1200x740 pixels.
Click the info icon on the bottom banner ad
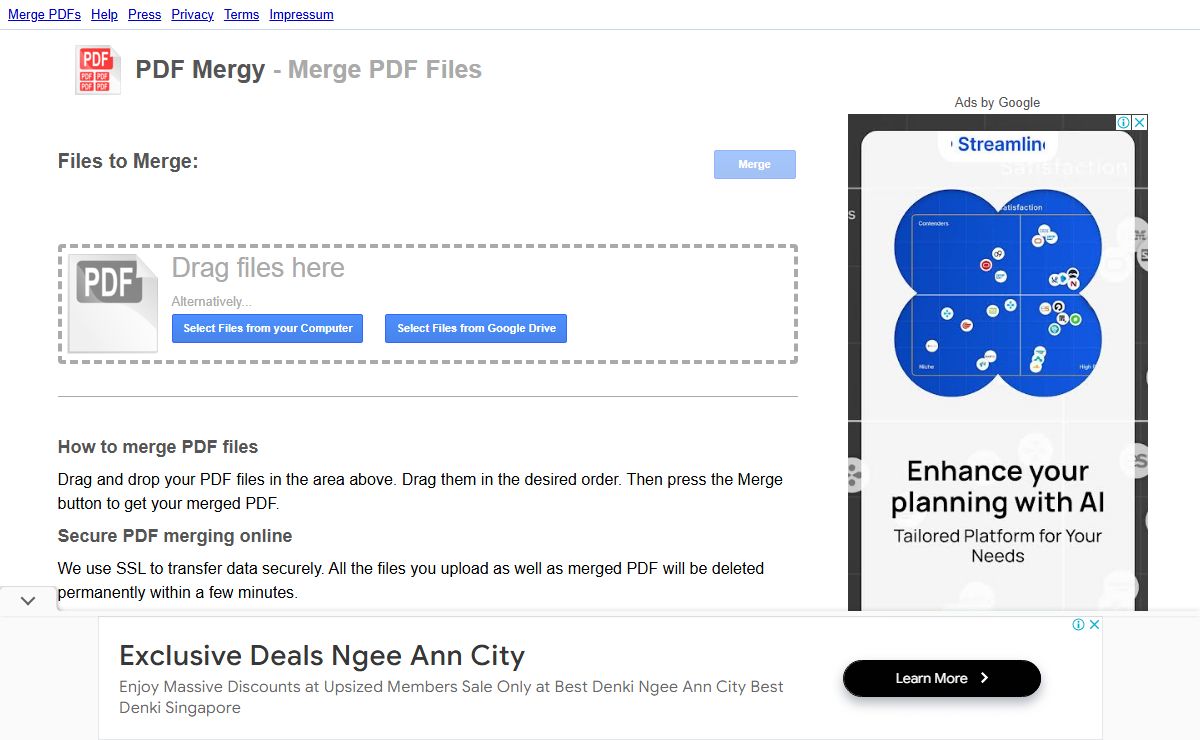click(x=1079, y=624)
